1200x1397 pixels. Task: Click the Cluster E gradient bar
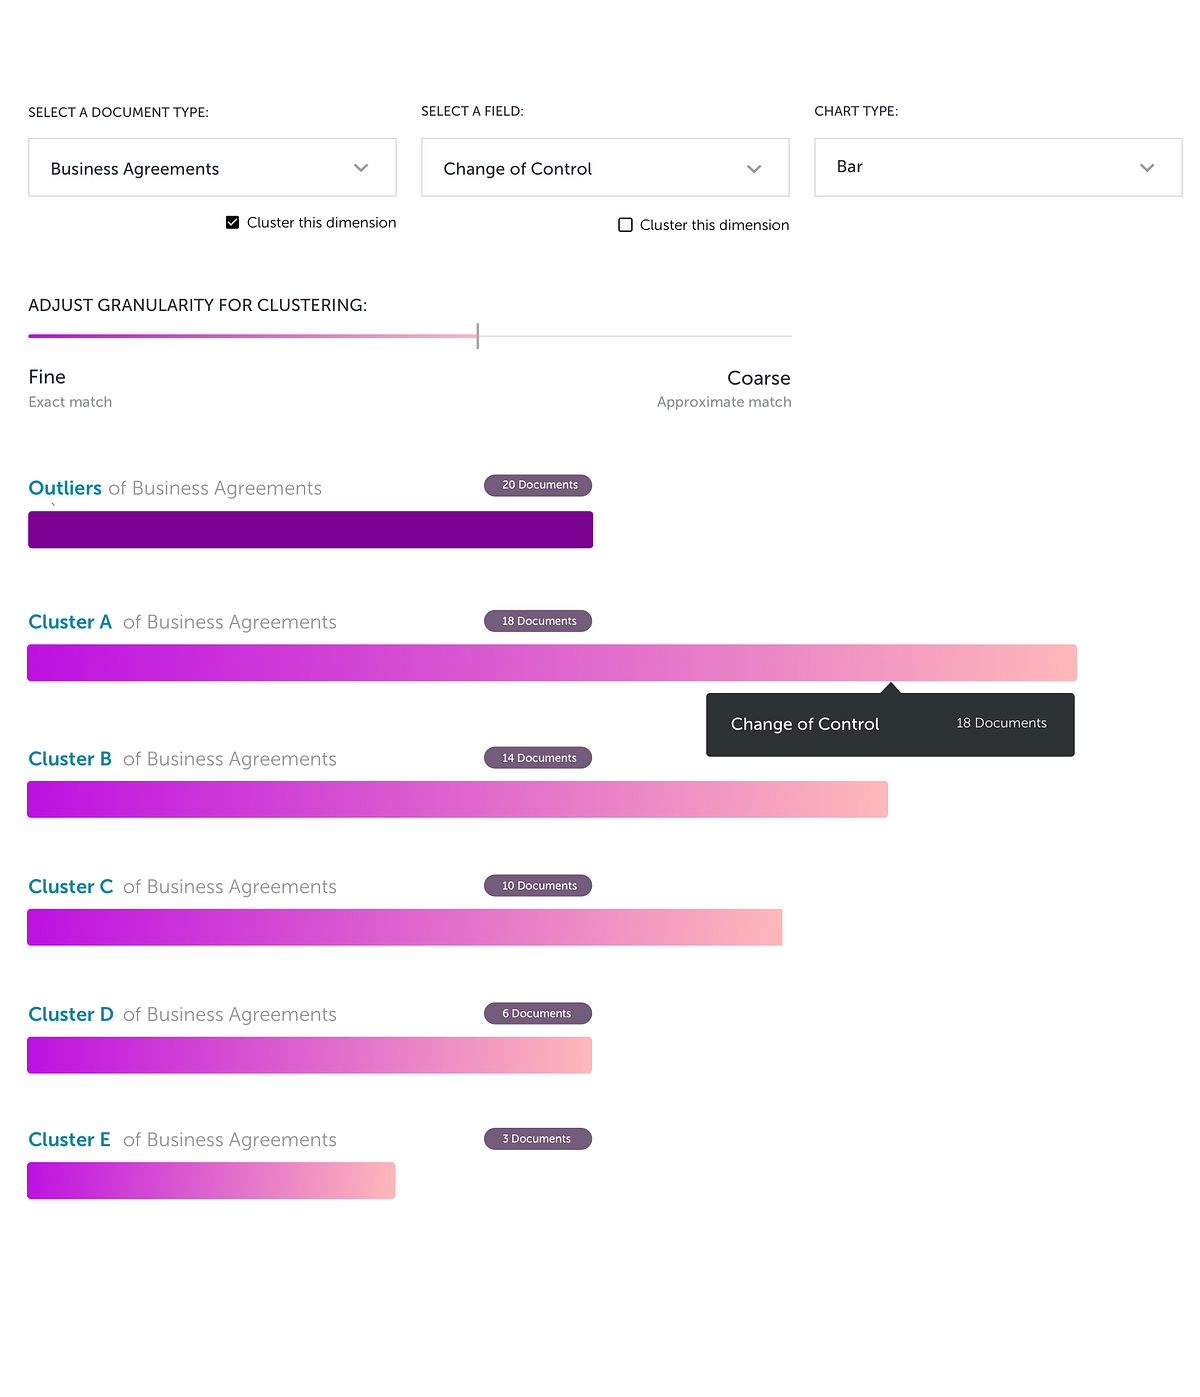point(211,1181)
